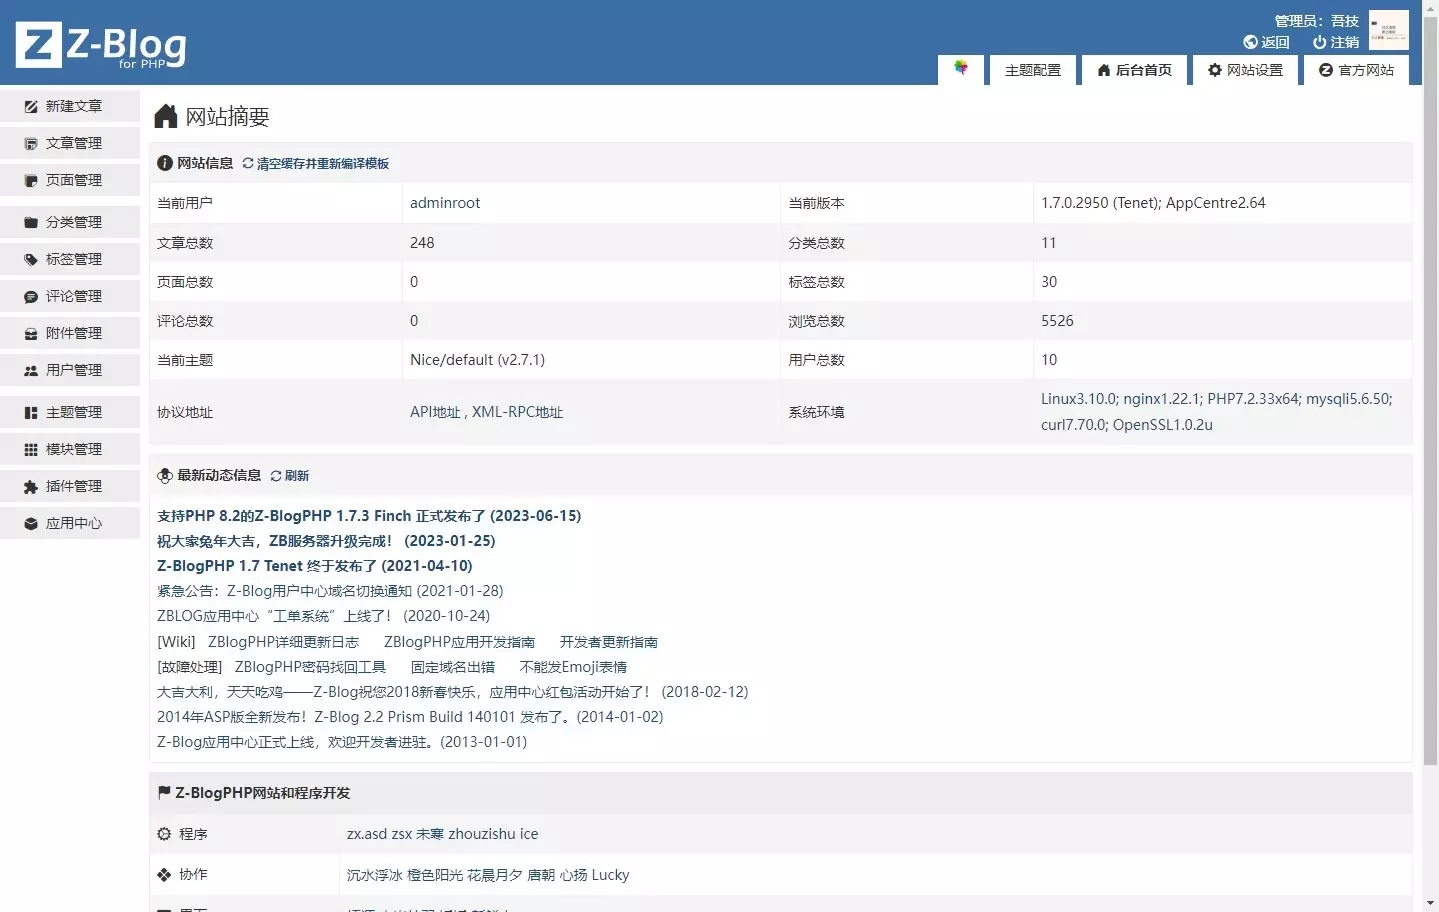This screenshot has height=912, width=1439.
Task: Open 用户管理 in the sidebar
Action: pyautogui.click(x=70, y=370)
